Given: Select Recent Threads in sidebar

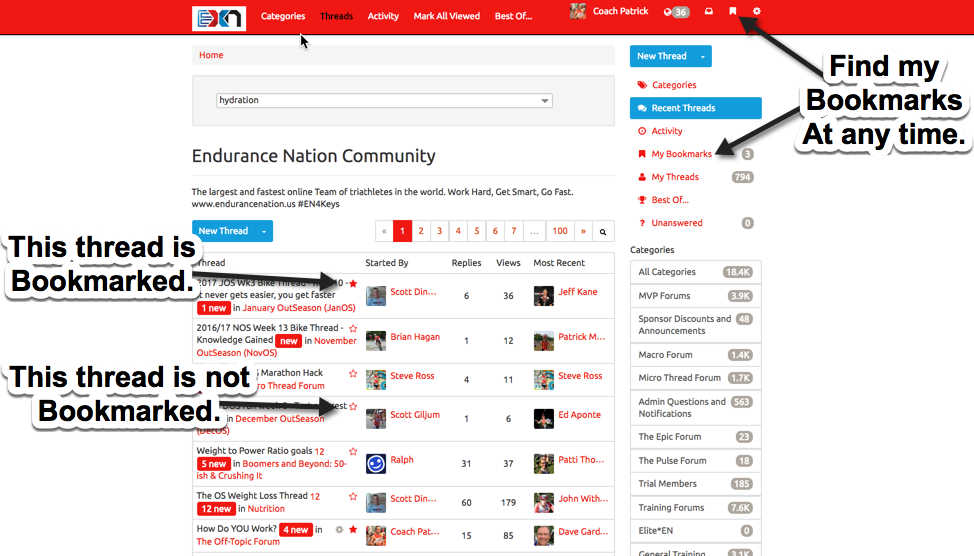Looking at the screenshot, I should (x=696, y=108).
